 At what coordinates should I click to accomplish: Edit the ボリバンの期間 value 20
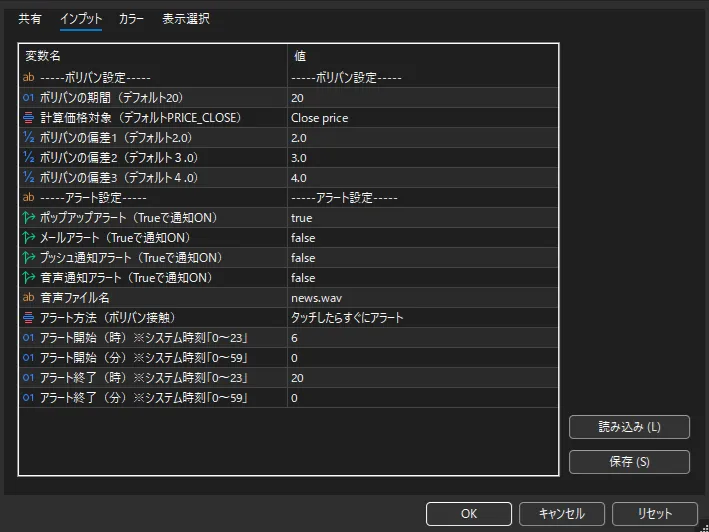[x=423, y=97]
